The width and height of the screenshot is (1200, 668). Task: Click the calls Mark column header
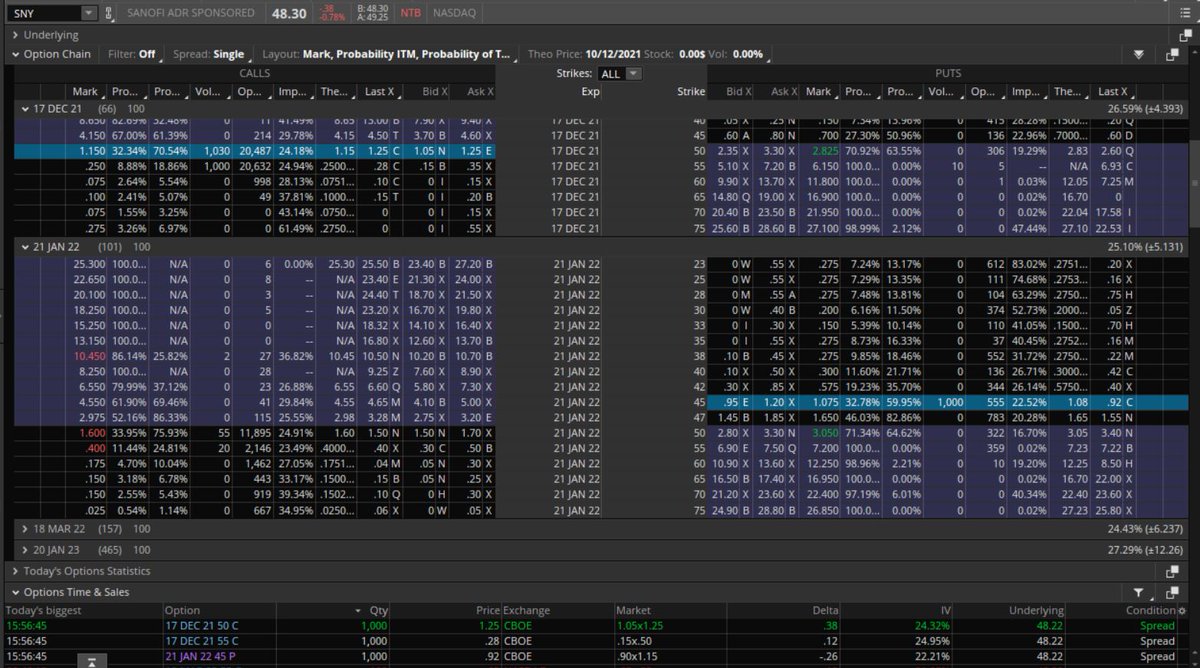(x=86, y=91)
